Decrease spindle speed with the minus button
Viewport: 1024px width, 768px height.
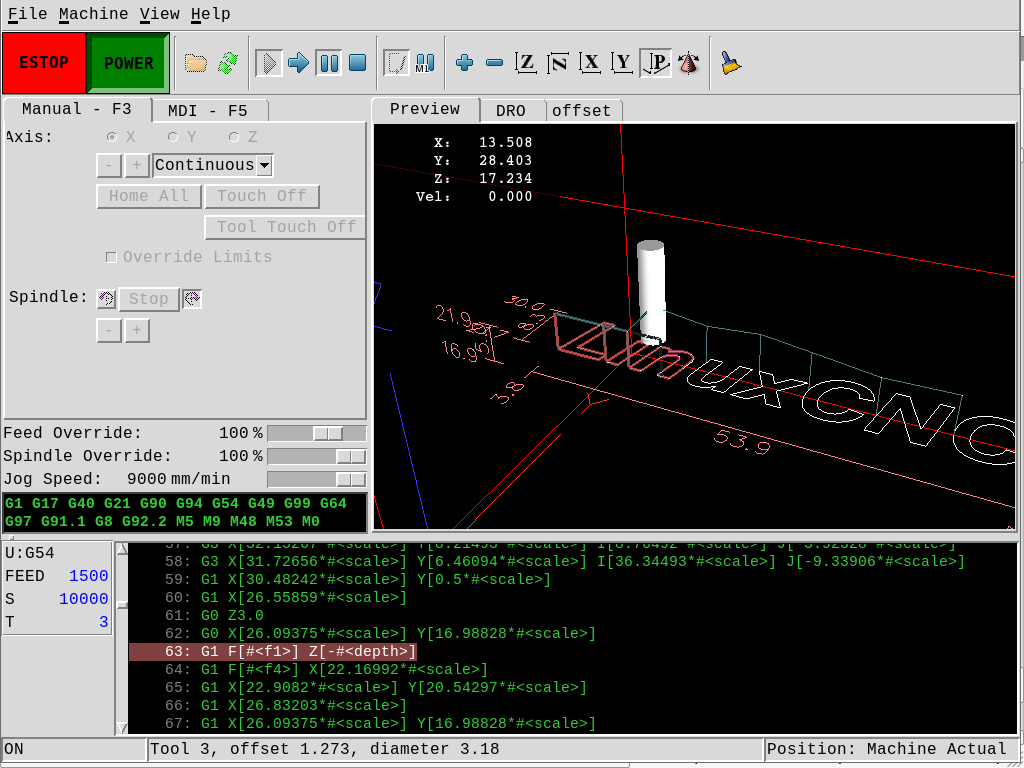tap(109, 330)
